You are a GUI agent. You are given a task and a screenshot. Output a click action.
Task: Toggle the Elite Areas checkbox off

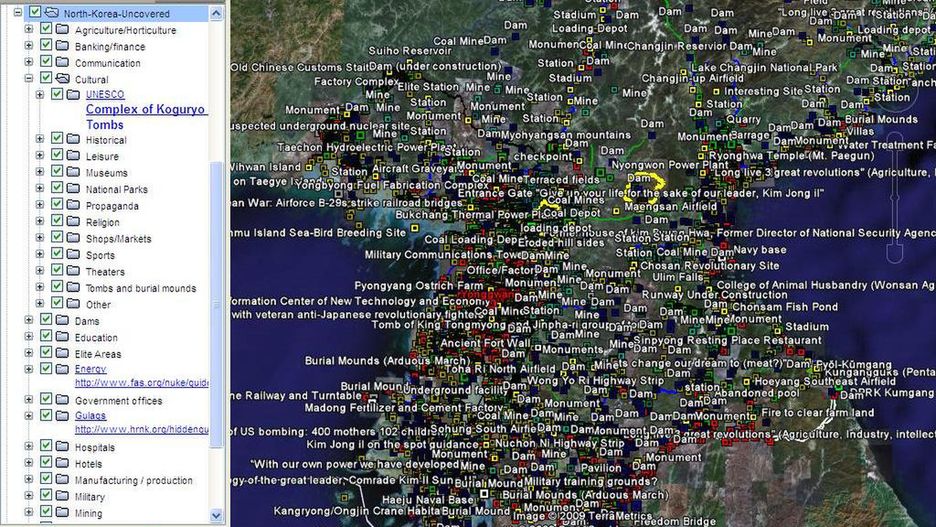coord(46,353)
